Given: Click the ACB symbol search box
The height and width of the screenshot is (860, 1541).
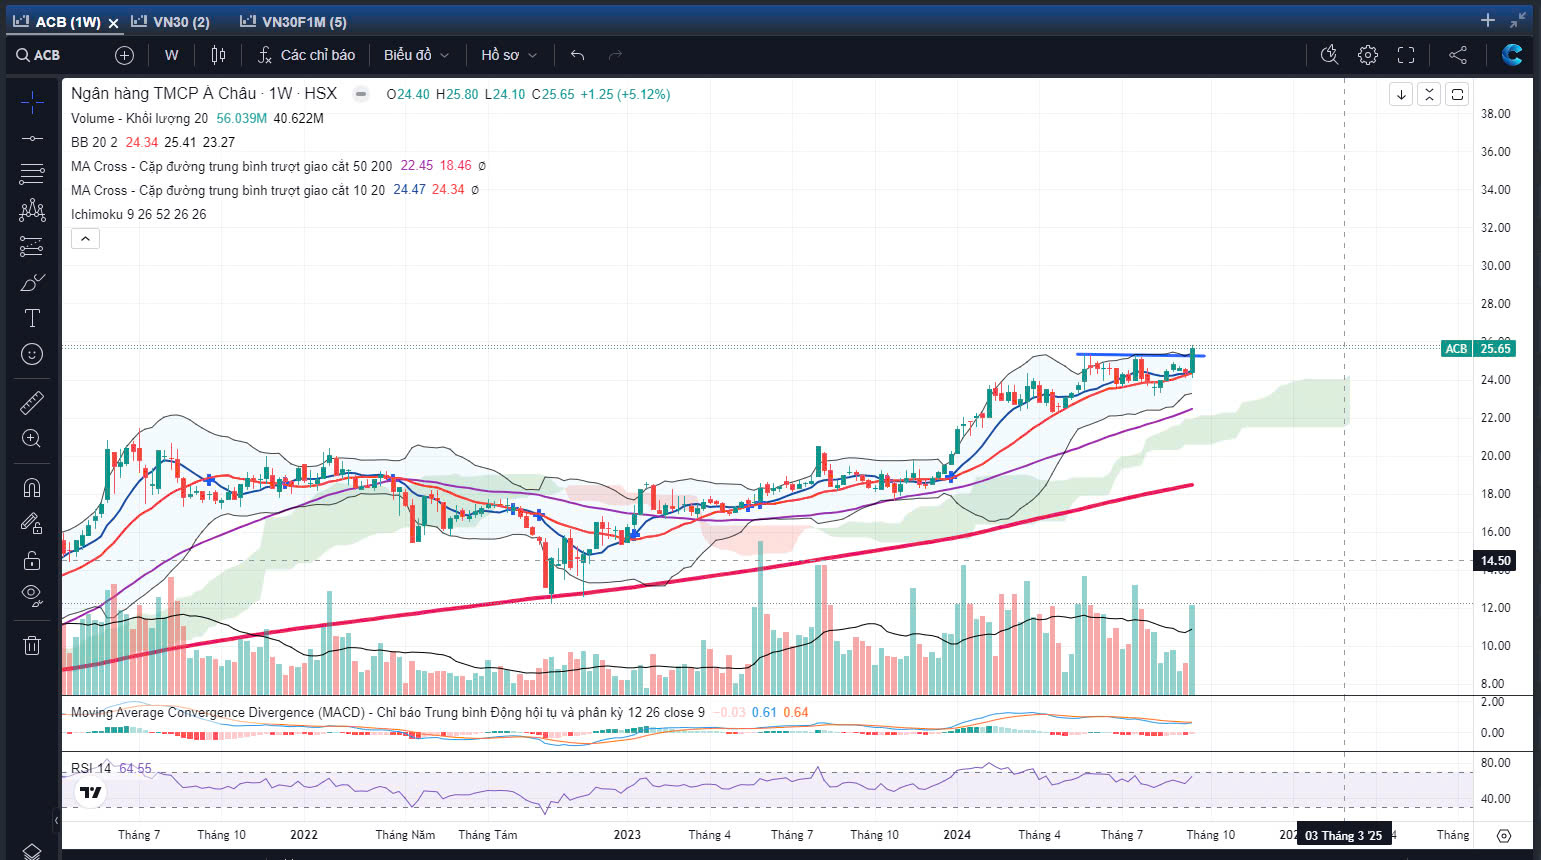Looking at the screenshot, I should [38, 55].
